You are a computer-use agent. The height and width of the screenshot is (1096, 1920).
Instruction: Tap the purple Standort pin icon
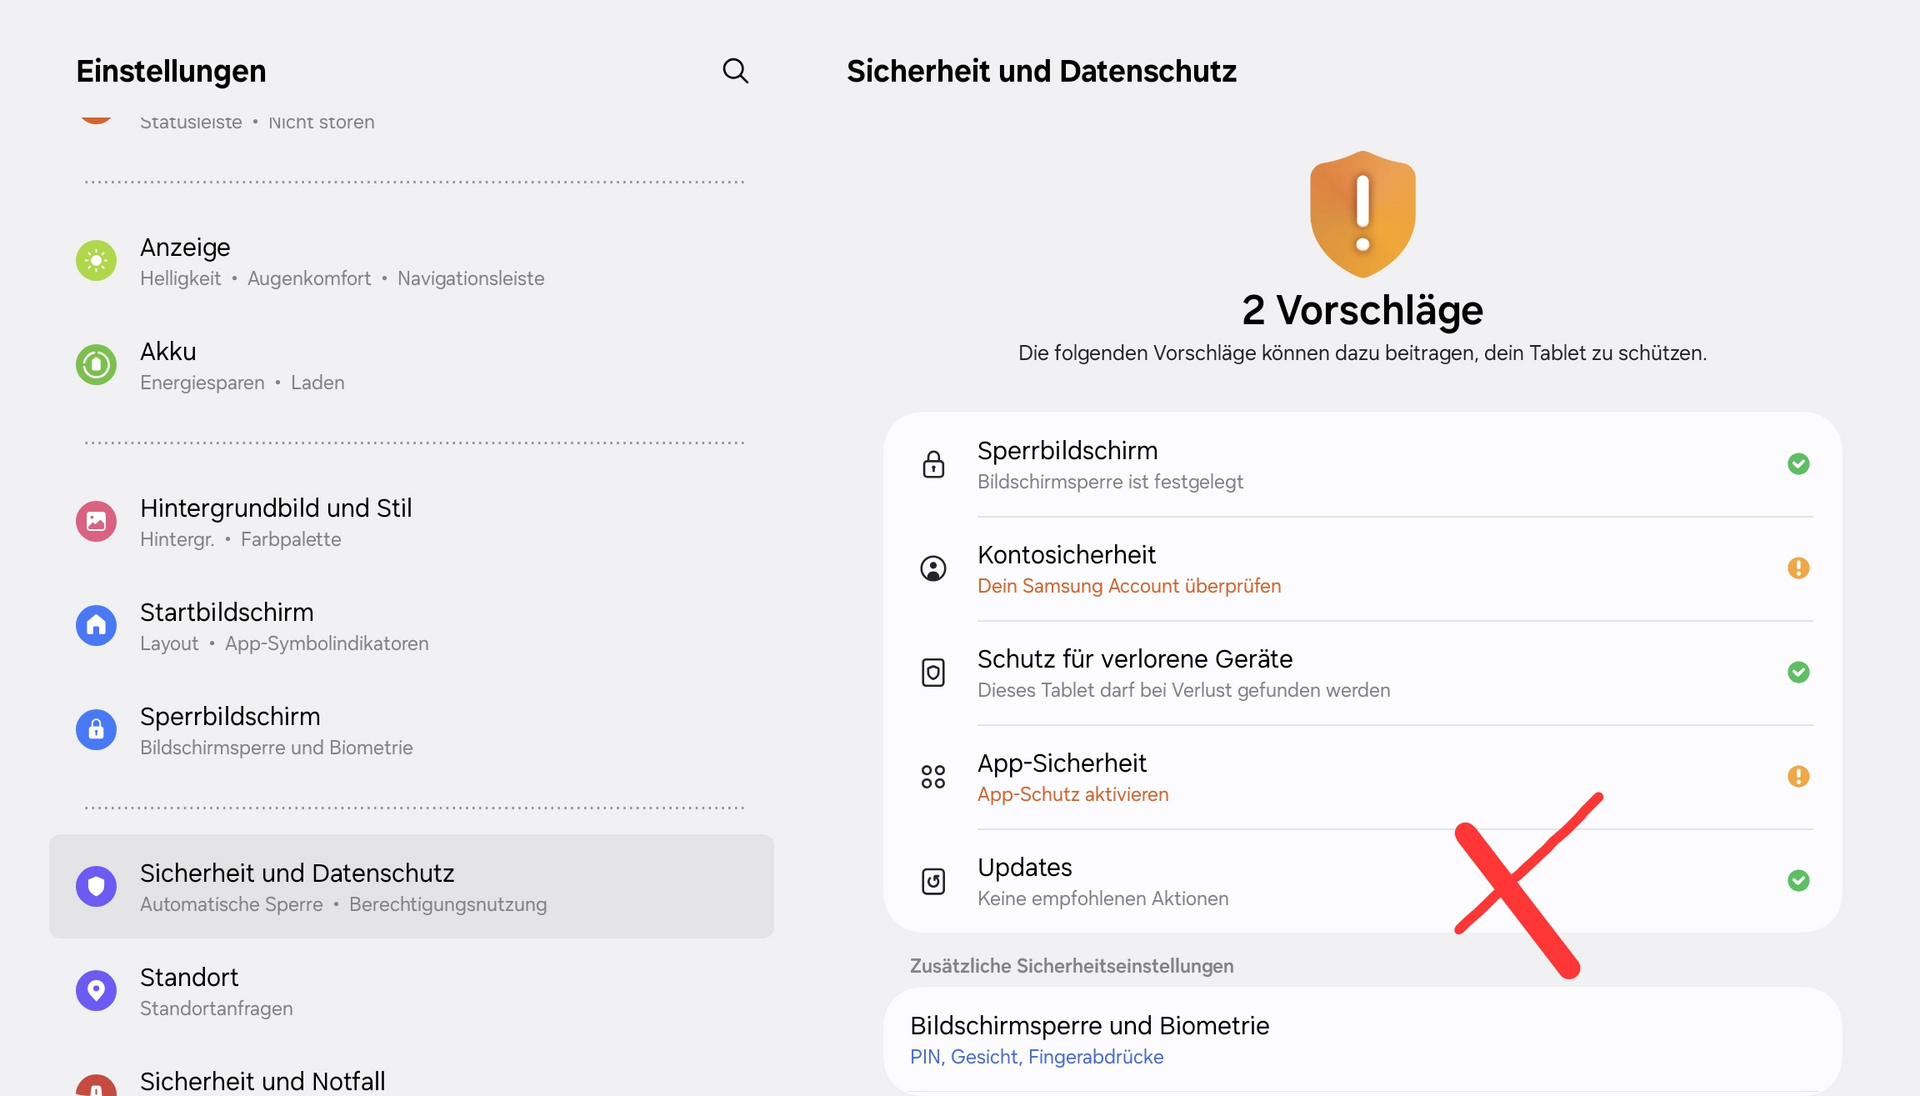(96, 991)
